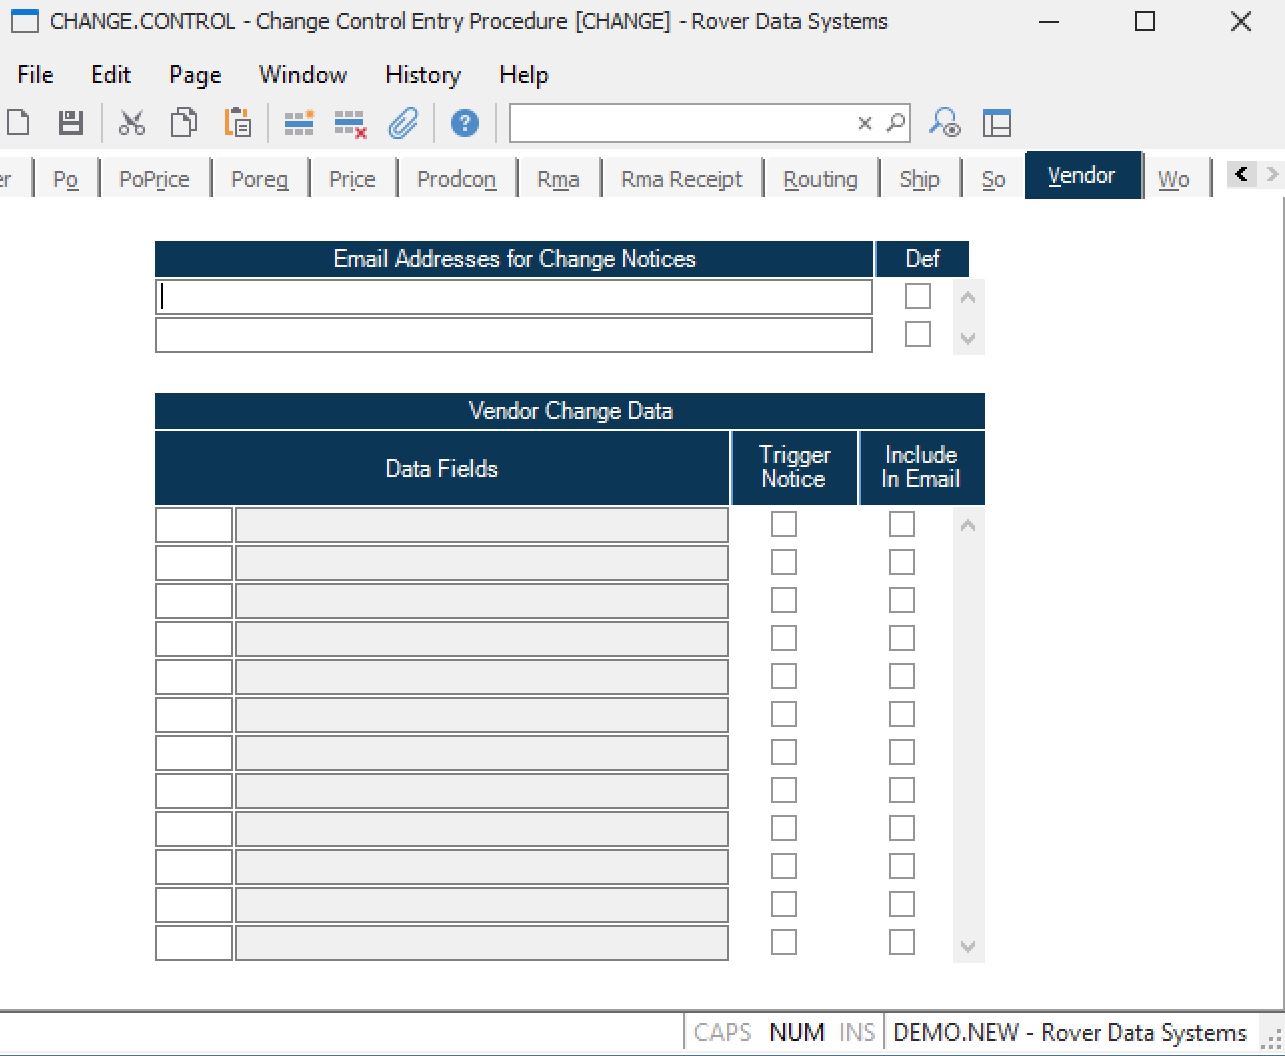
Task: Clear the toolbar search box with X
Action: point(865,123)
